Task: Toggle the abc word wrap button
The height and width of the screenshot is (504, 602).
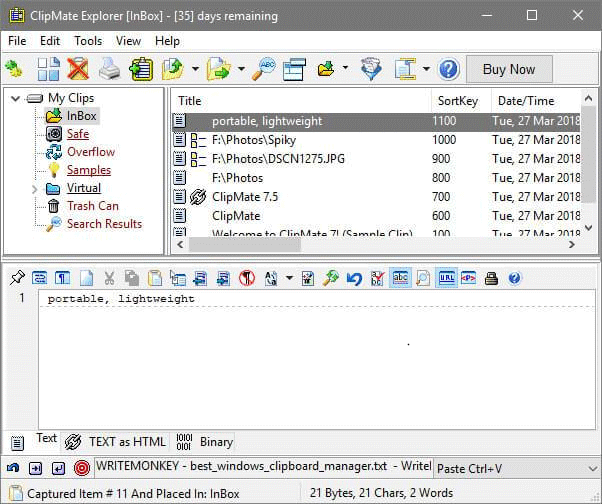Action: [400, 278]
